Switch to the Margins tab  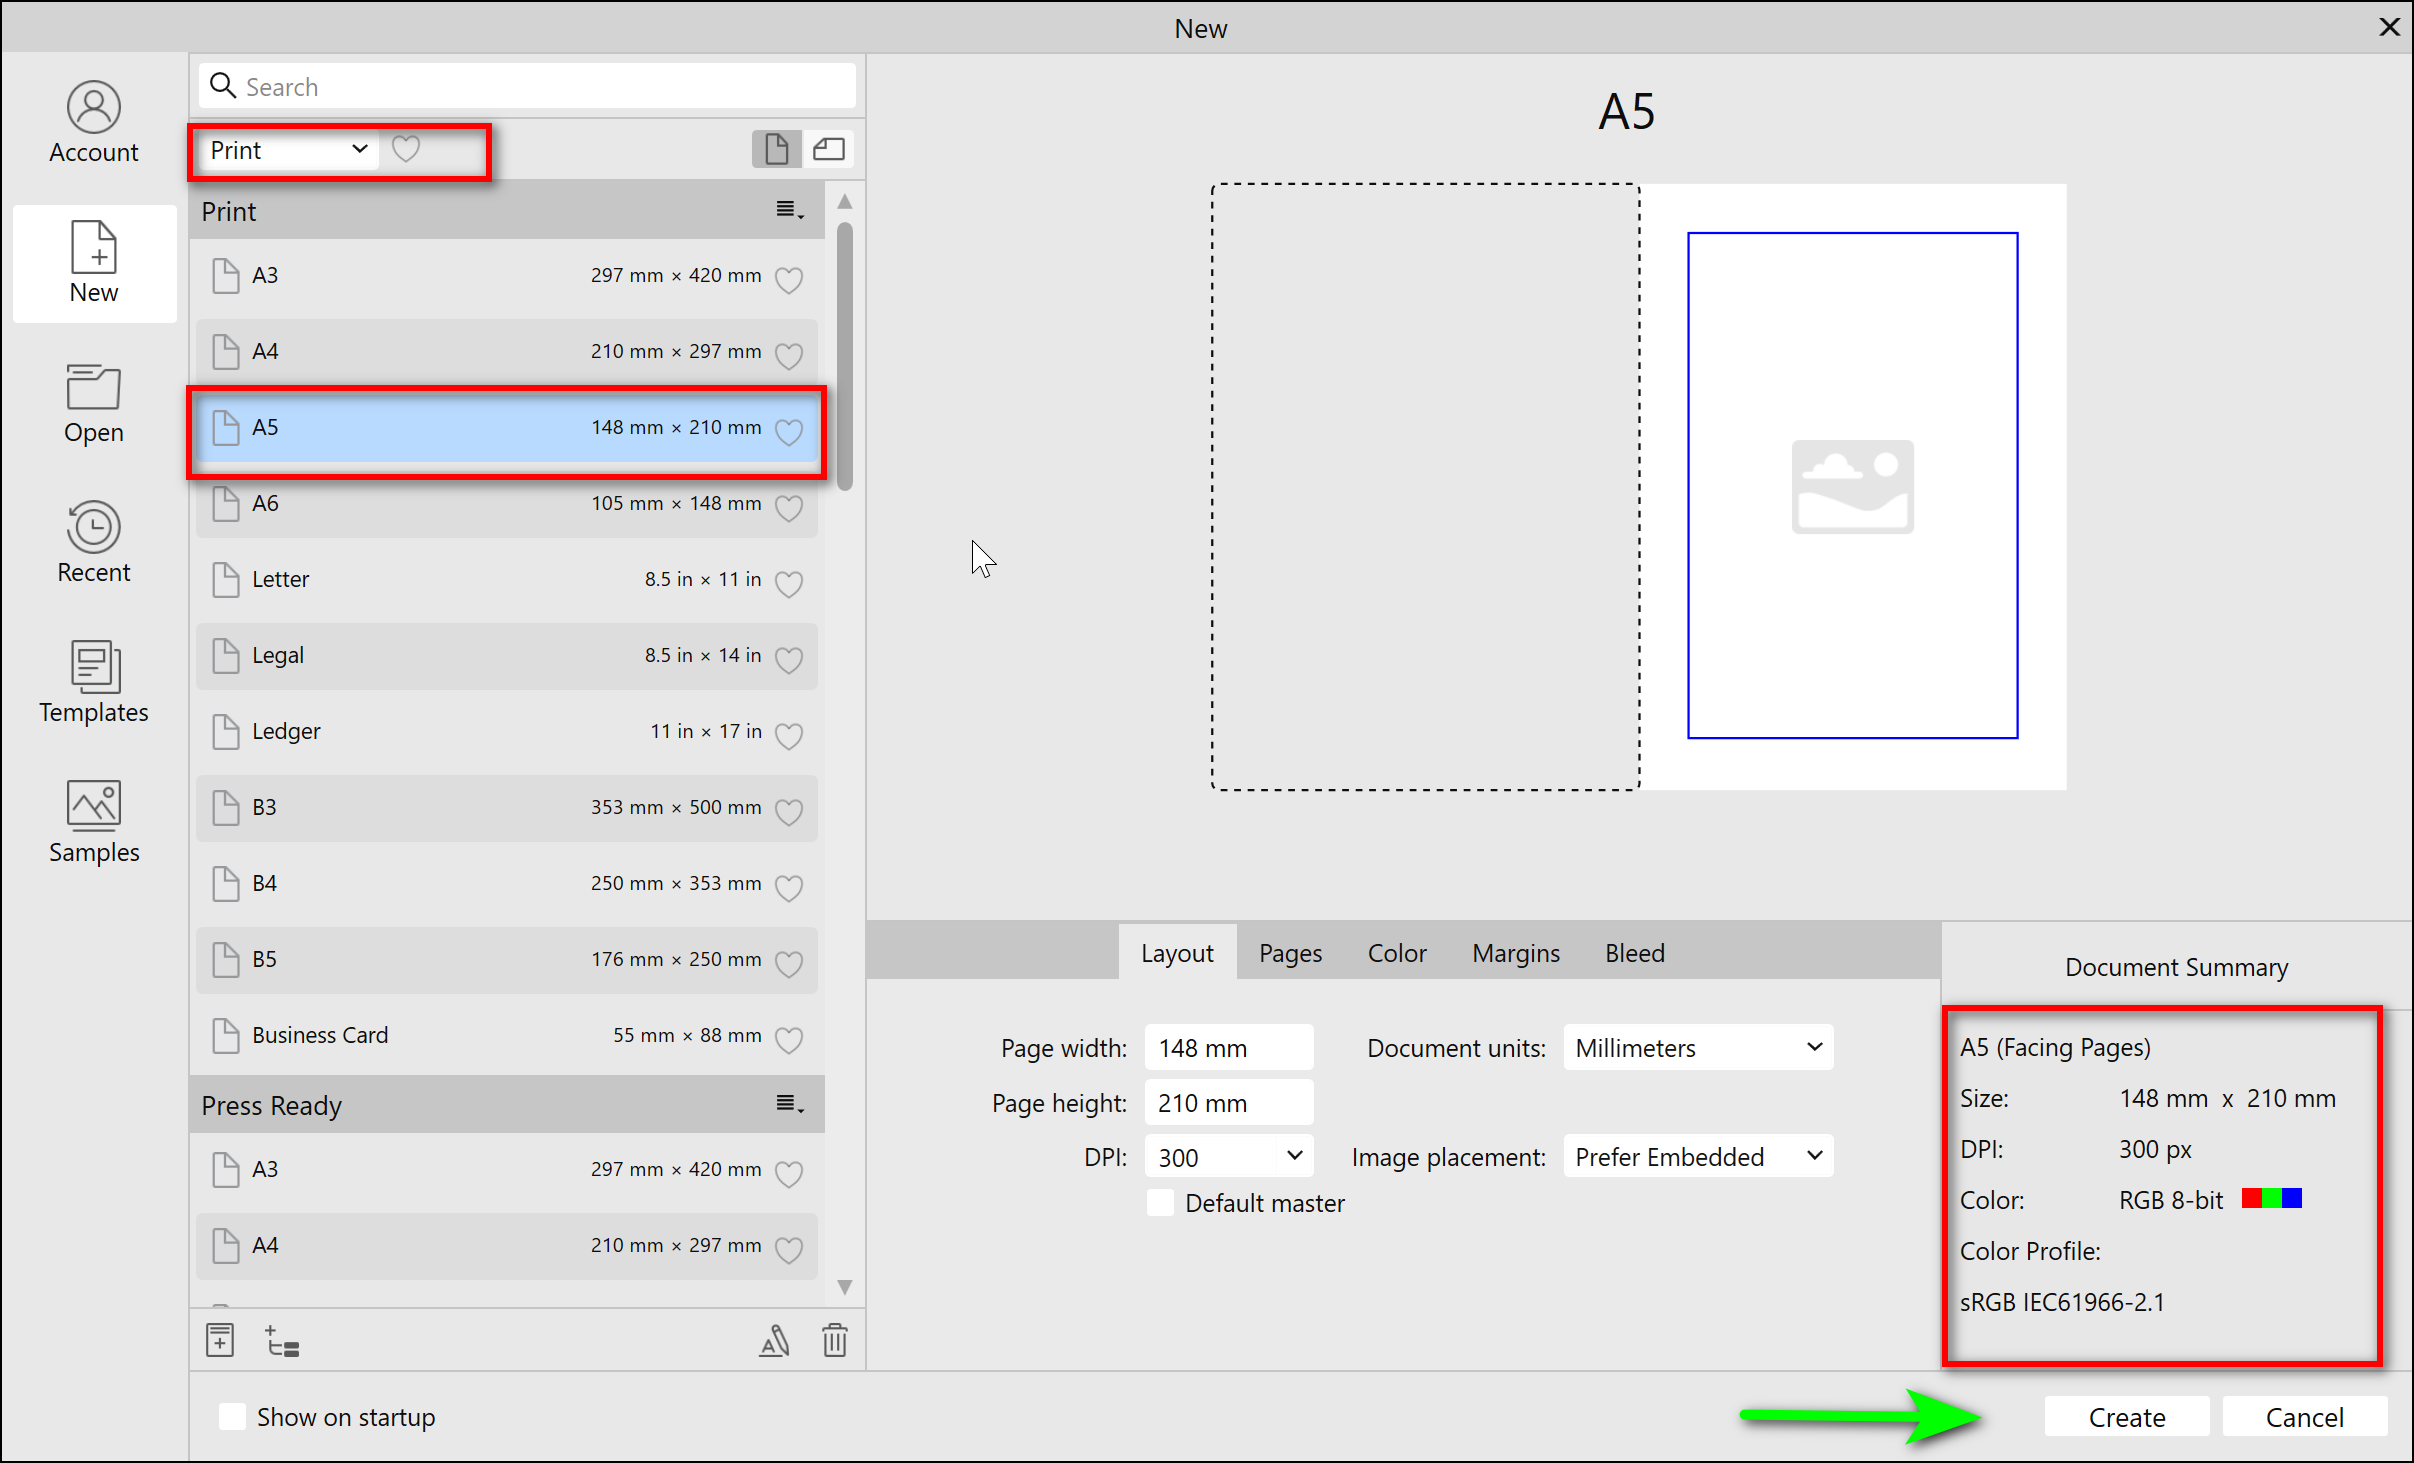tap(1515, 952)
